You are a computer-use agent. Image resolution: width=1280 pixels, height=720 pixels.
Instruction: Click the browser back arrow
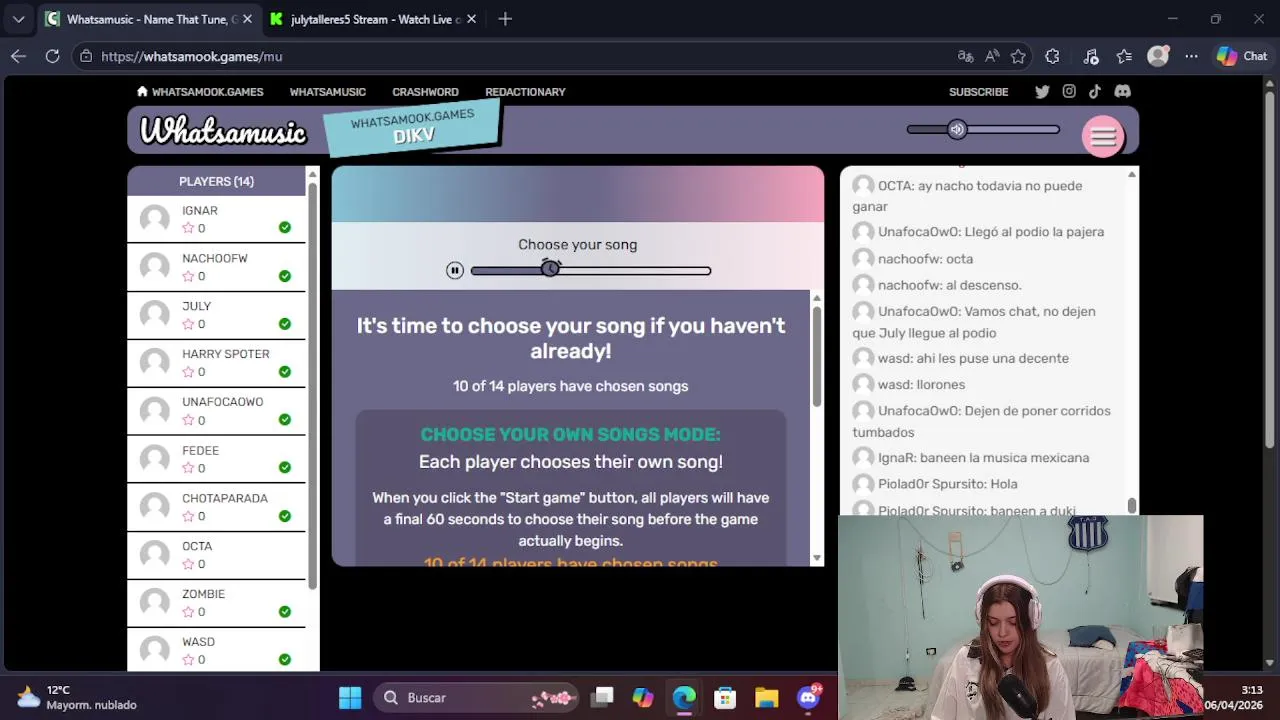click(18, 56)
